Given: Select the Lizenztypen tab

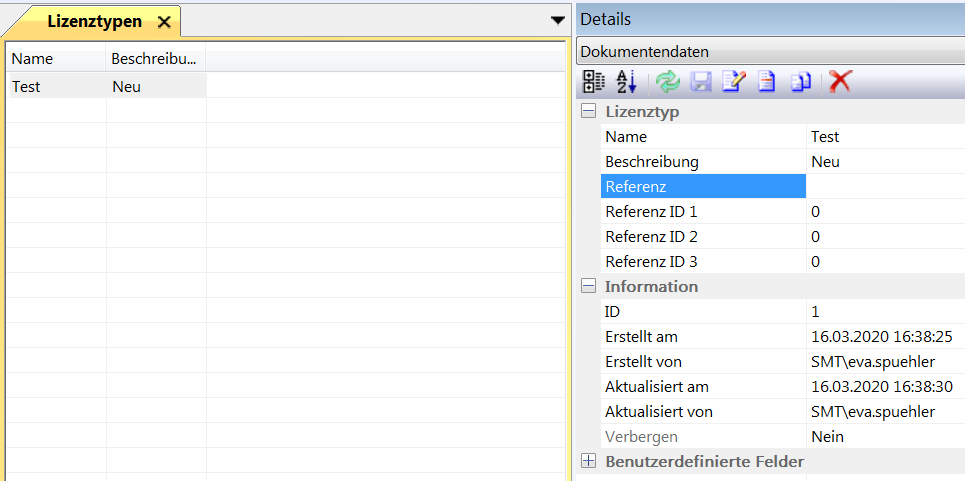Looking at the screenshot, I should pyautogui.click(x=94, y=21).
